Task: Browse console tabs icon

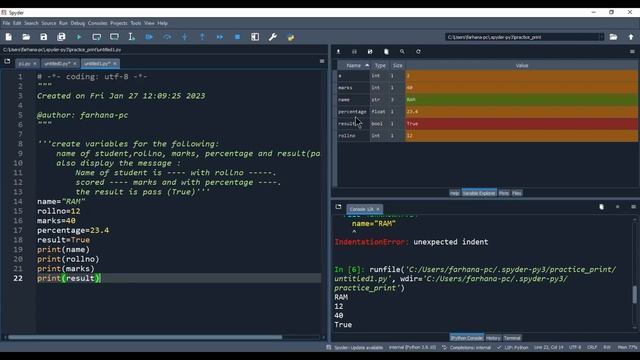Action: pyautogui.click(x=338, y=207)
